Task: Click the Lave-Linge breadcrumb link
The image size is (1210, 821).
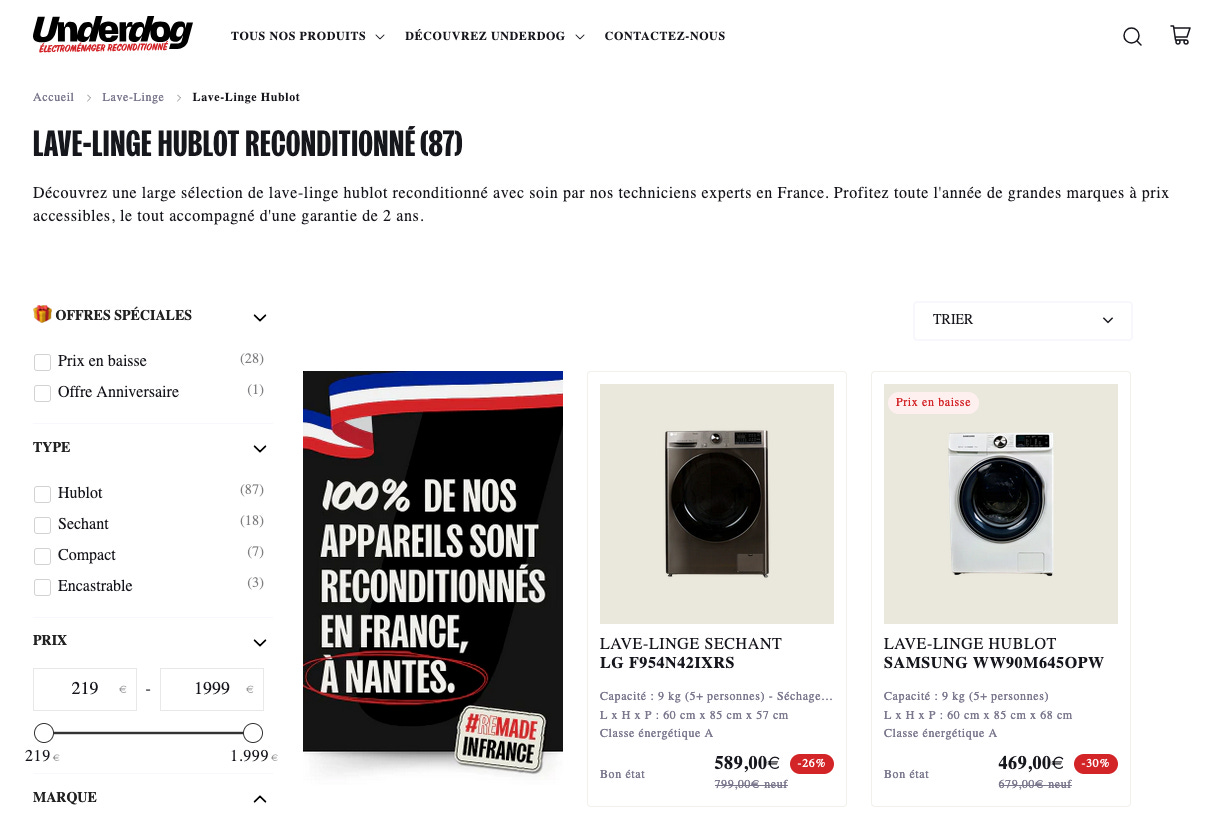Action: pyautogui.click(x=133, y=97)
